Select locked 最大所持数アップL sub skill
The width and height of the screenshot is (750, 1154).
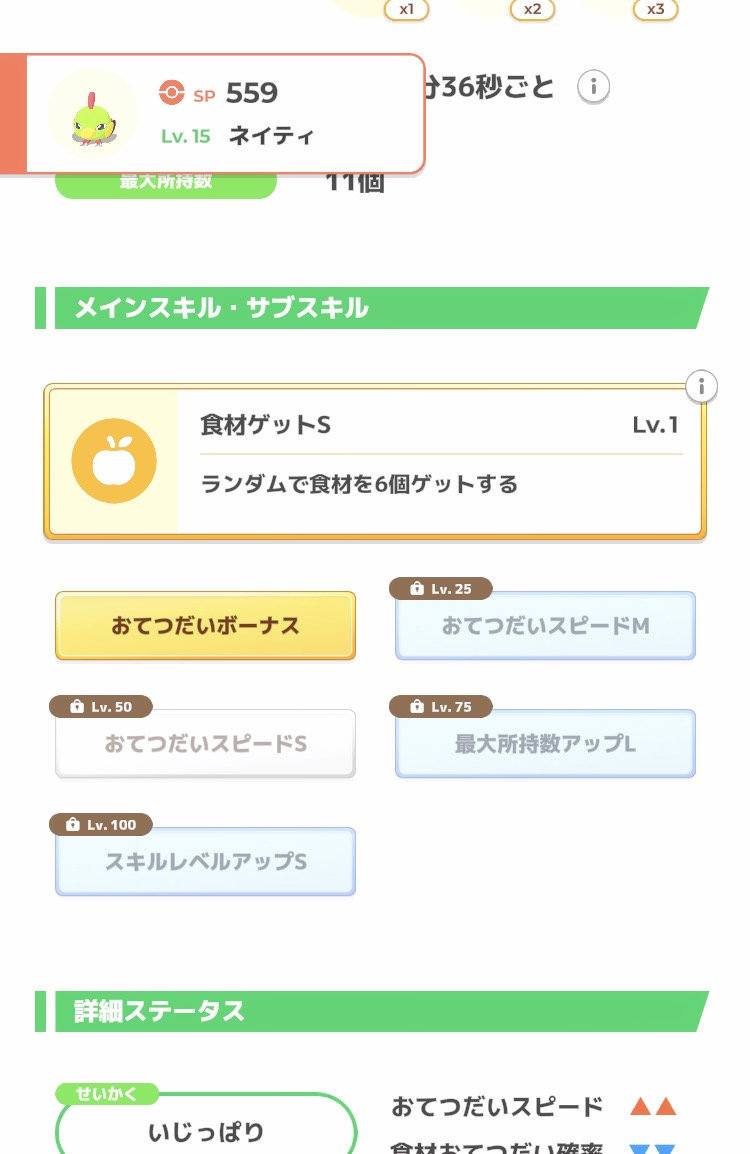coord(545,744)
